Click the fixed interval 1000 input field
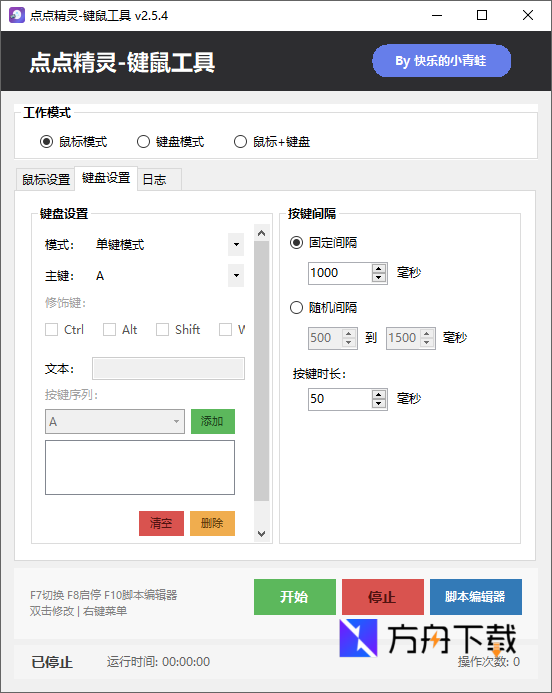The width and height of the screenshot is (552, 693). pos(340,273)
